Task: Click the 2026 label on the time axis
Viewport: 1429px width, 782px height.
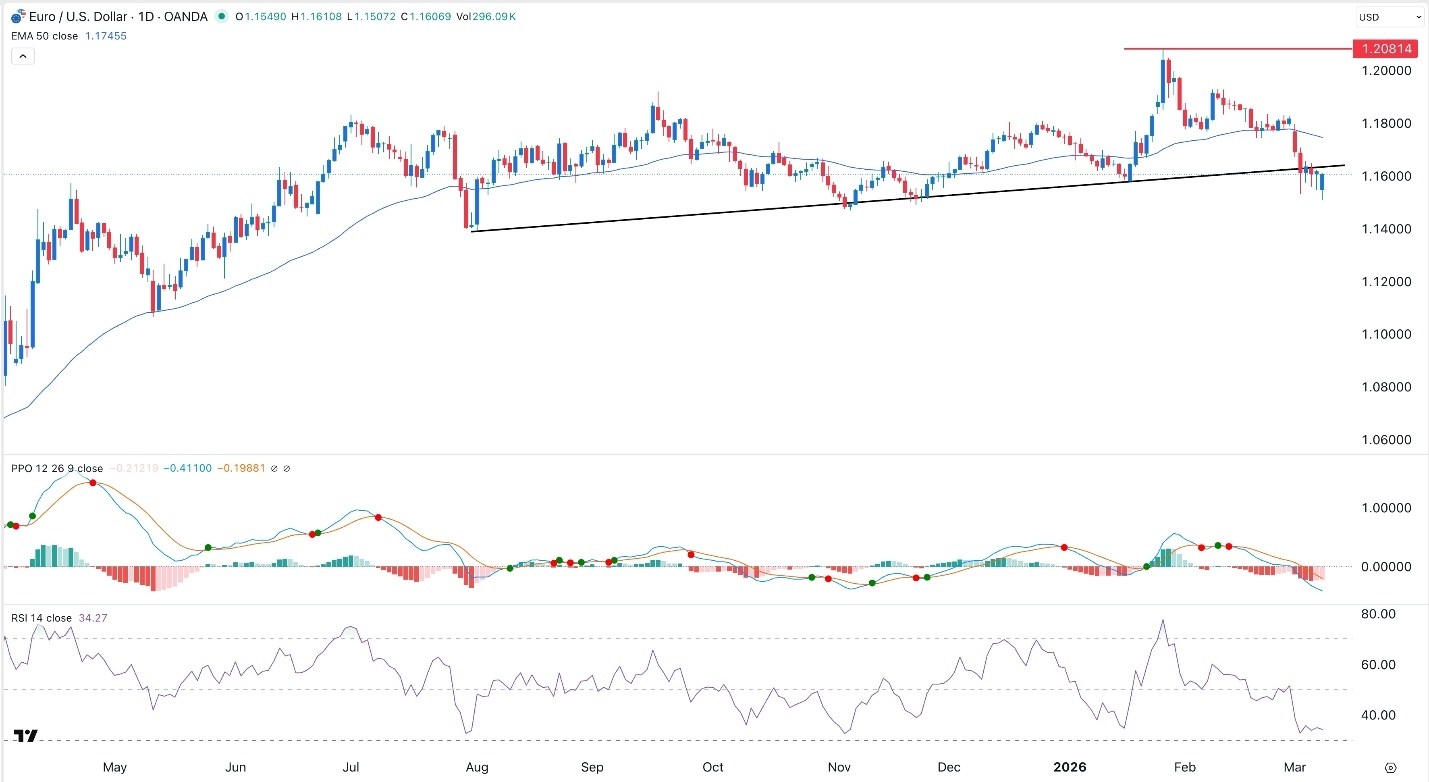Action: [x=1068, y=767]
